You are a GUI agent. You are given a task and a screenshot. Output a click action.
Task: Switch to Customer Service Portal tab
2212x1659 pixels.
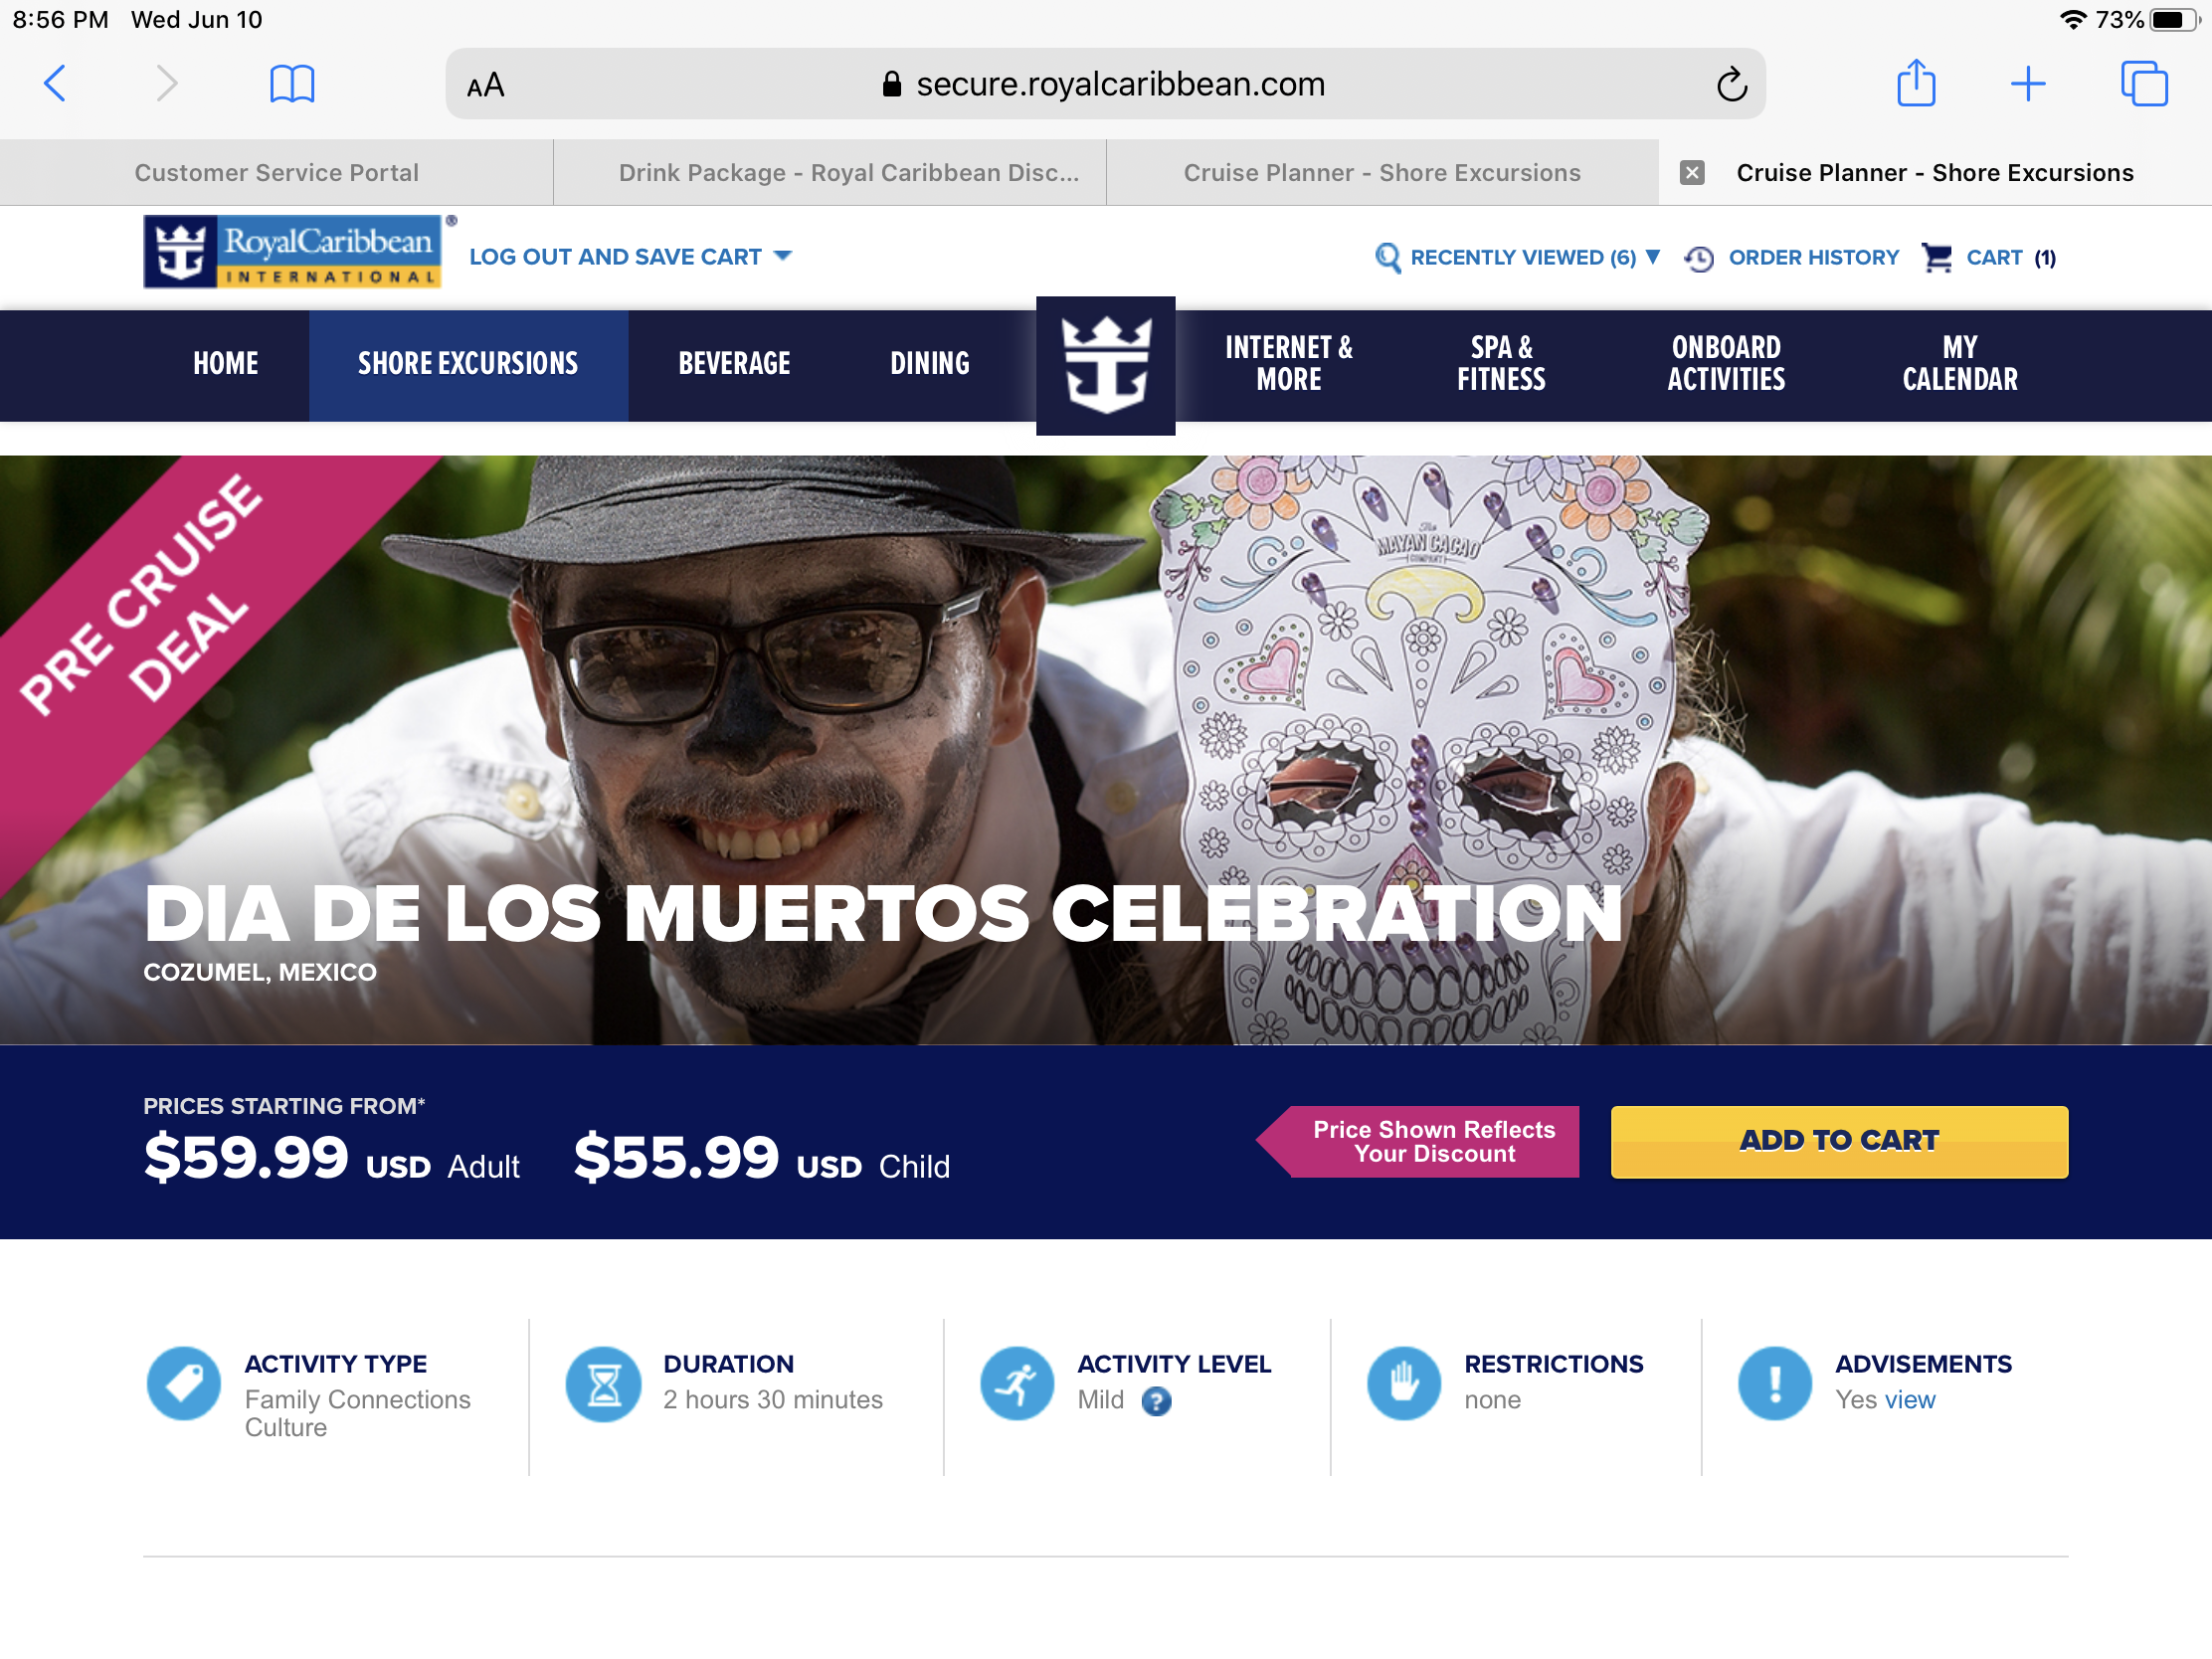[276, 173]
